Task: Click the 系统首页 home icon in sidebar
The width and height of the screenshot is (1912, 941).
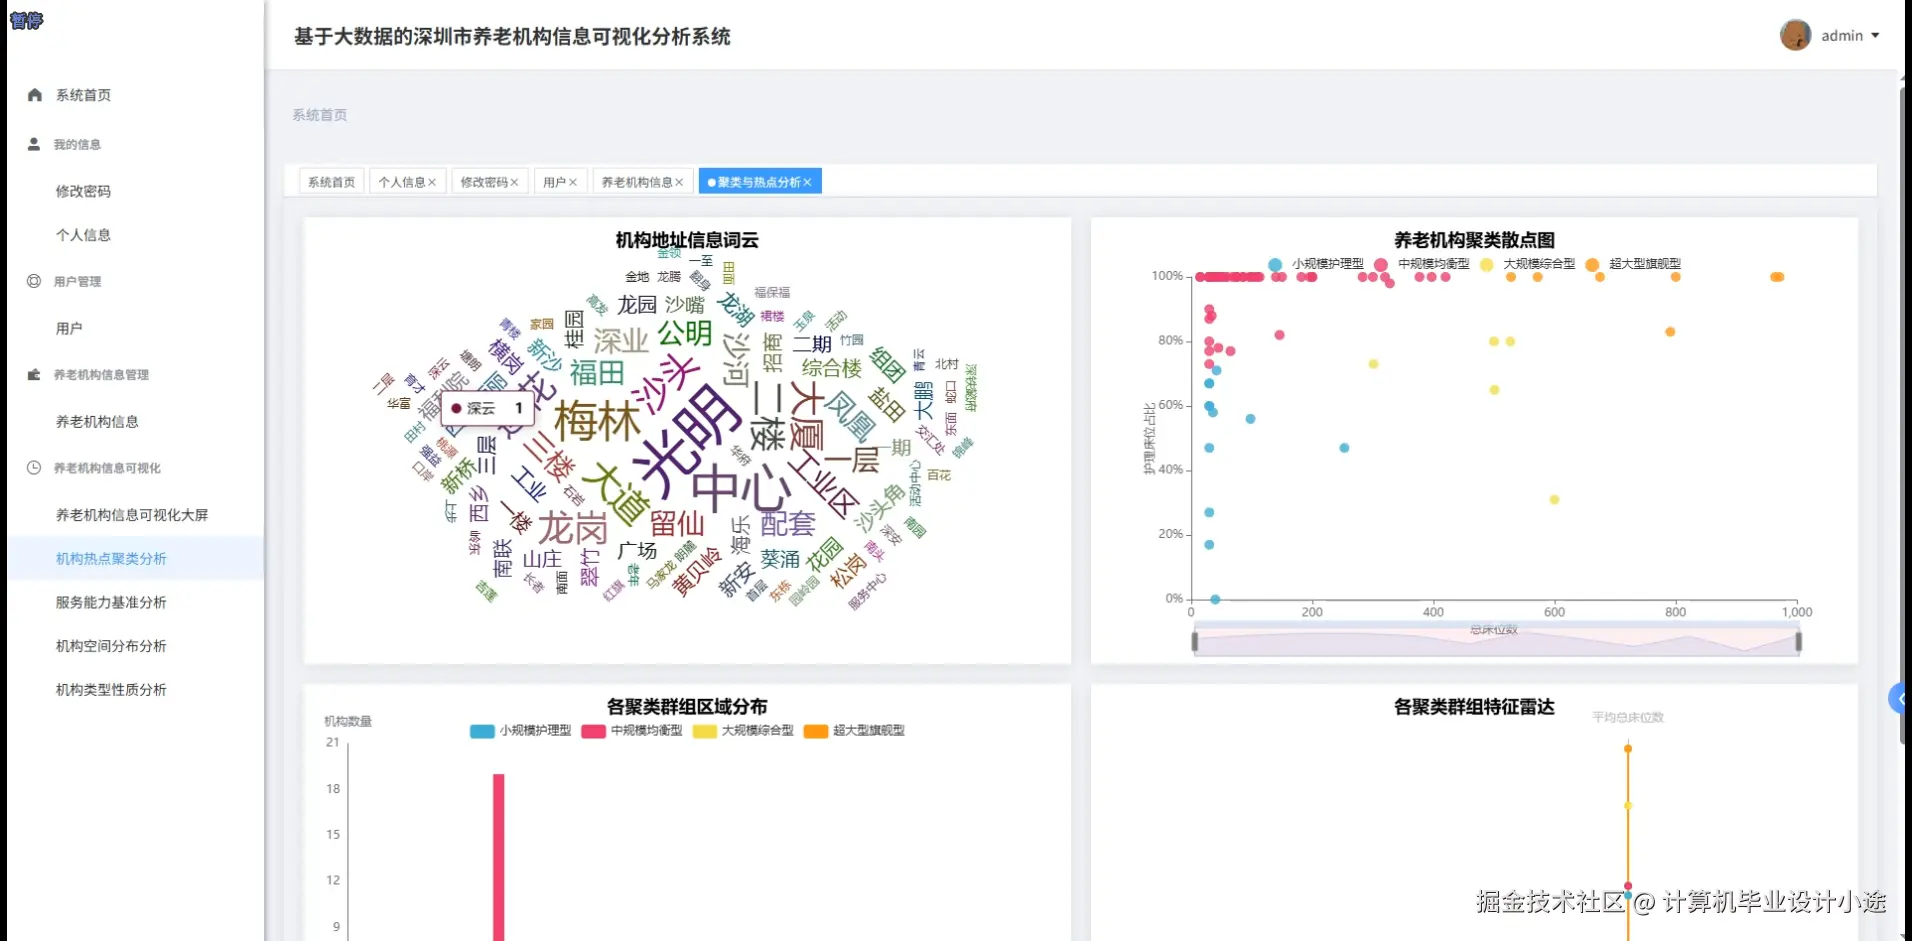Action: (33, 95)
